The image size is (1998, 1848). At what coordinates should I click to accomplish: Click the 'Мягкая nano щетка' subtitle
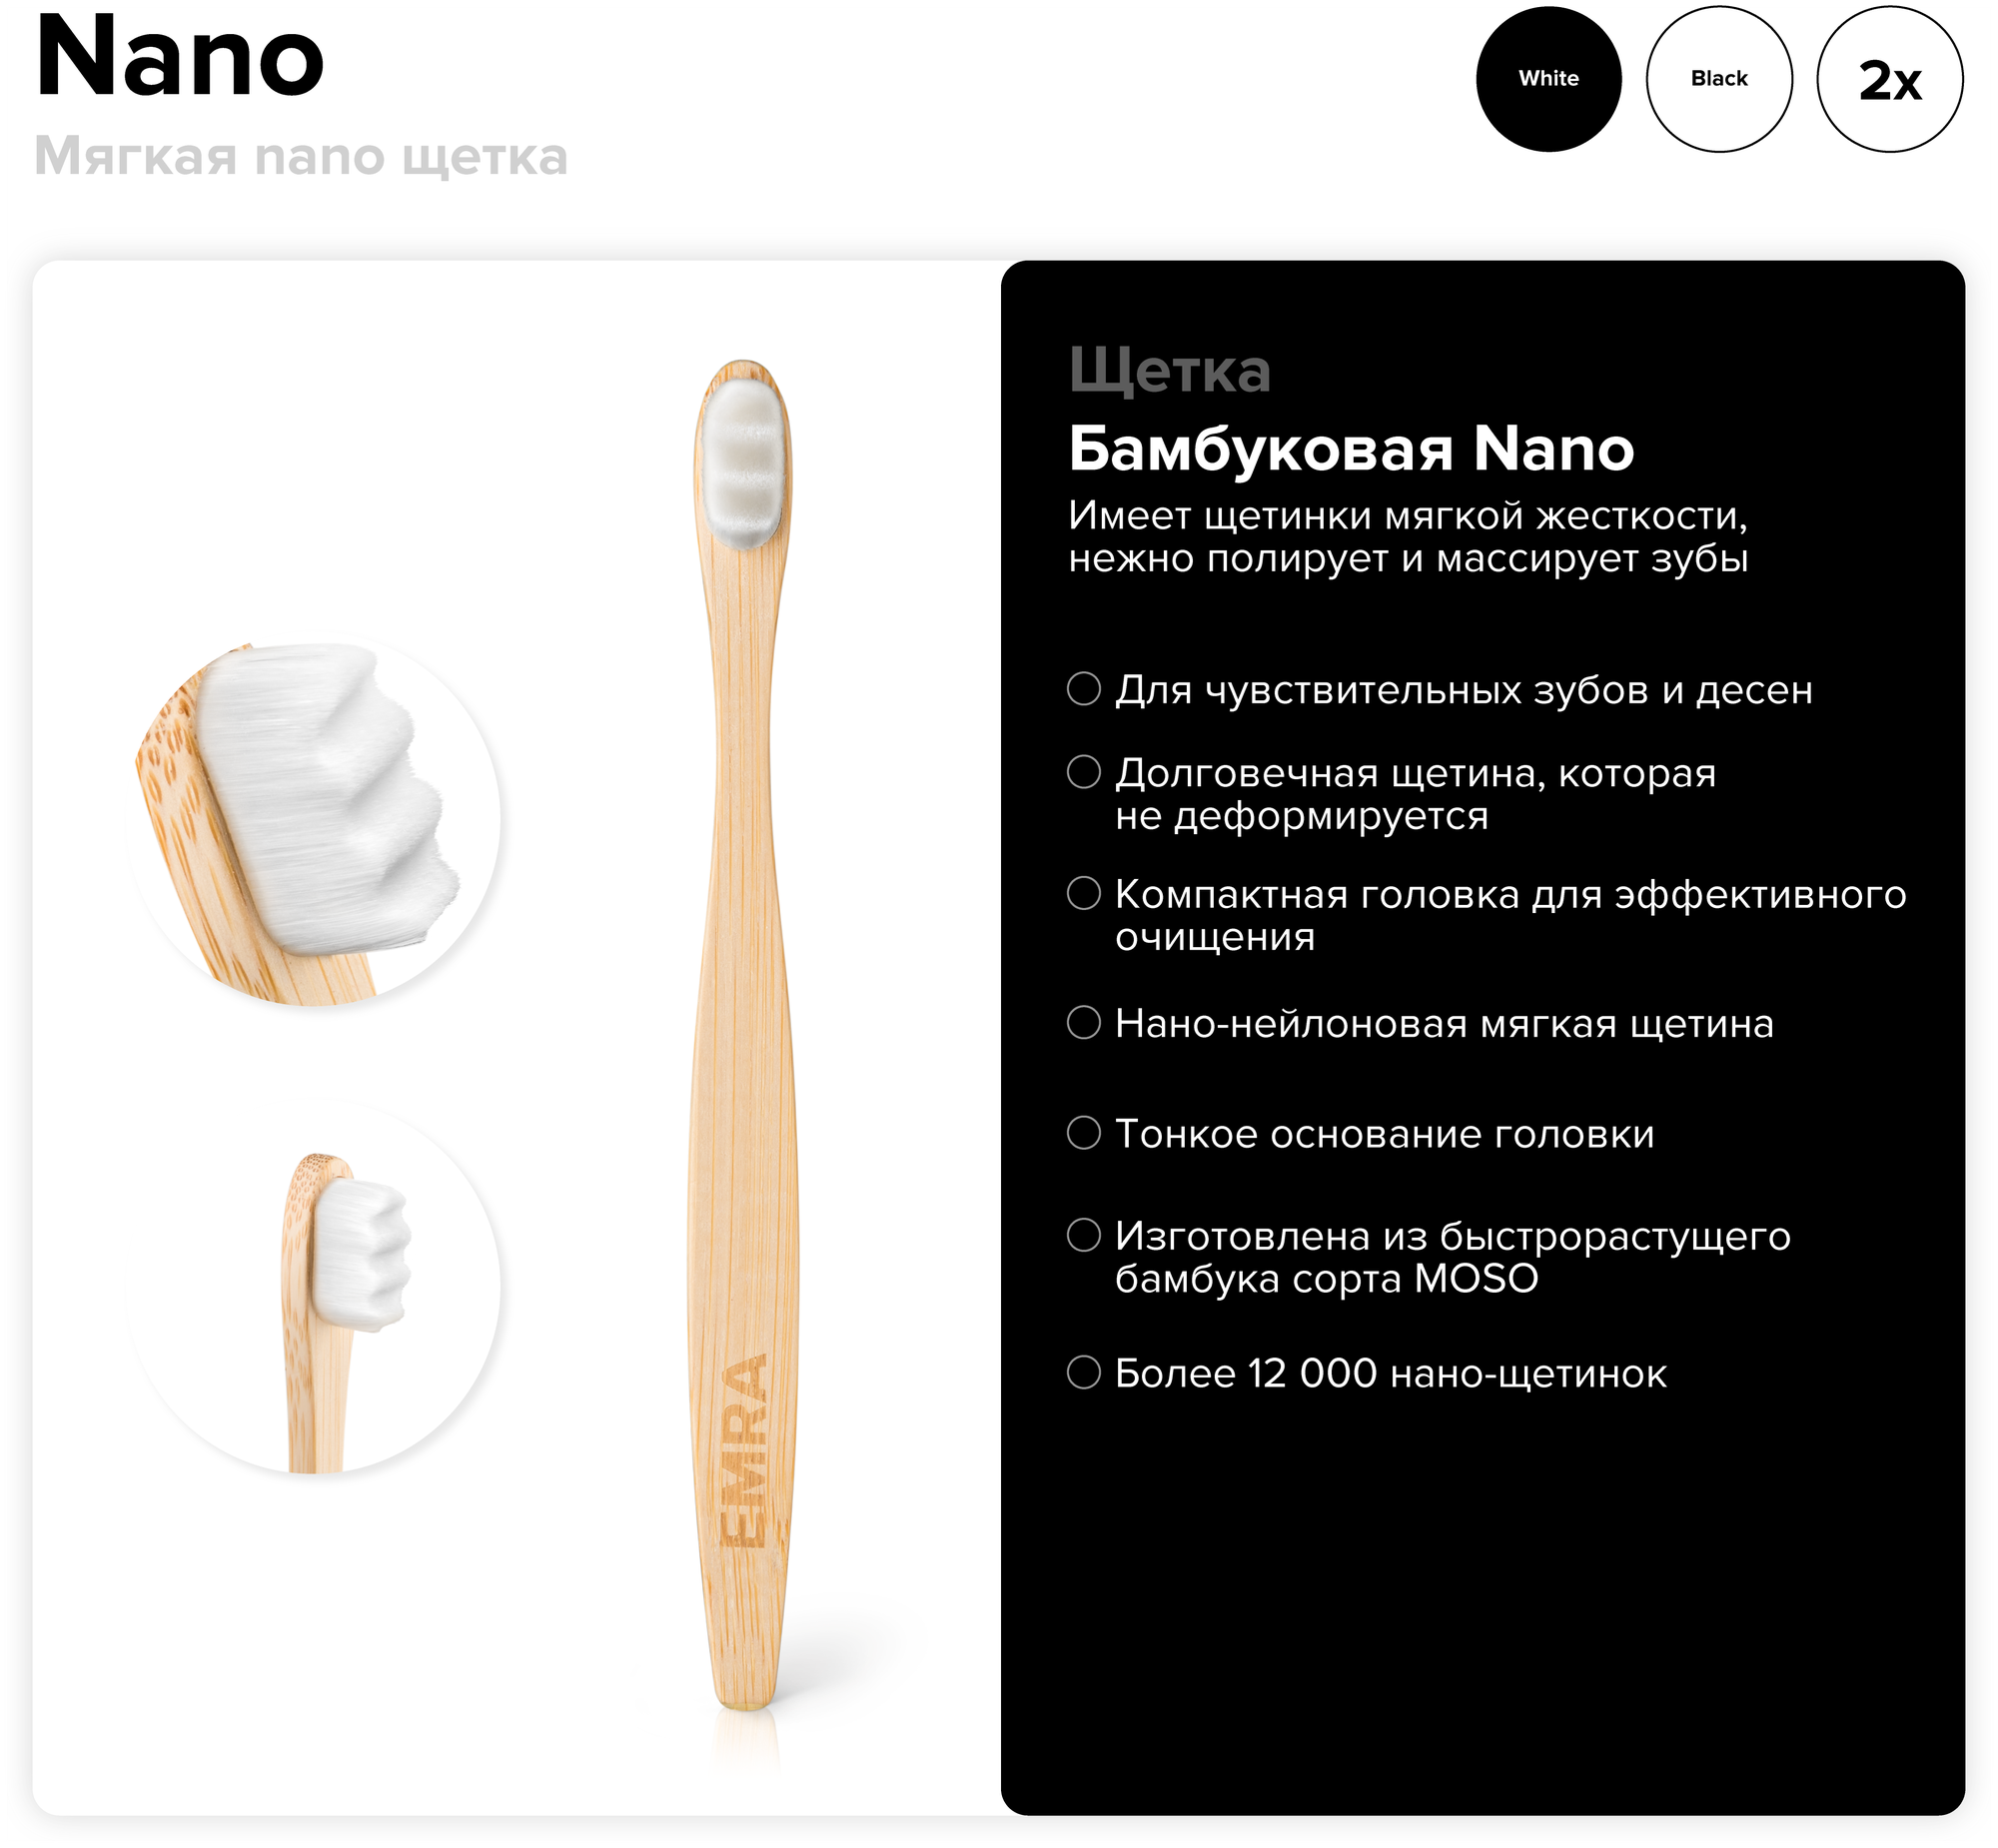point(301,157)
